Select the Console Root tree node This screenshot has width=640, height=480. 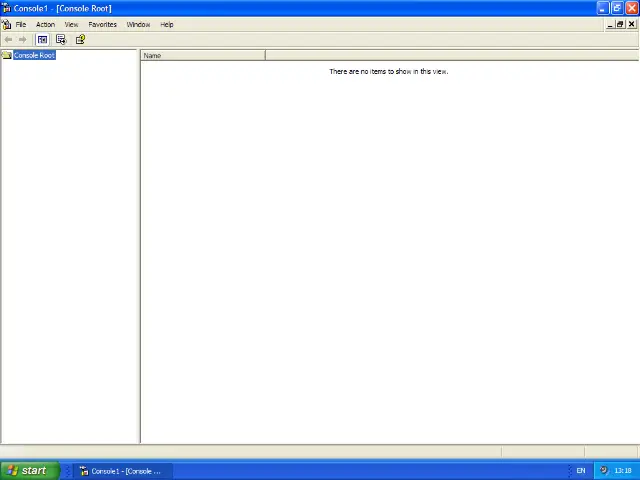[x=34, y=55]
